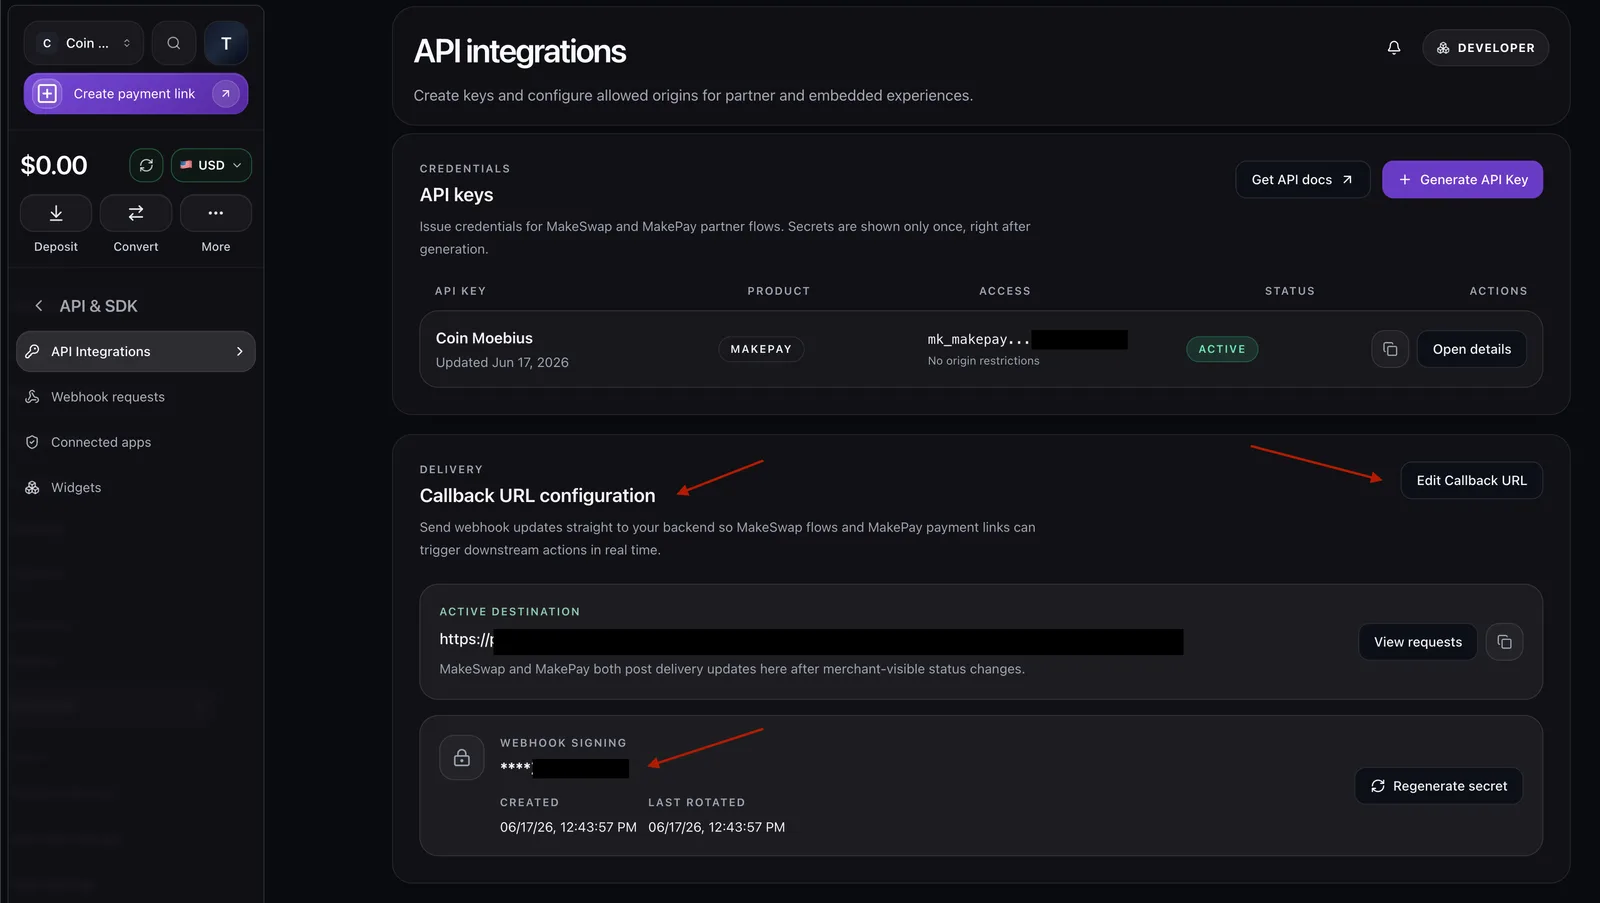The image size is (1600, 903).
Task: Click the Callback URL configuration heading
Action: pos(538,496)
